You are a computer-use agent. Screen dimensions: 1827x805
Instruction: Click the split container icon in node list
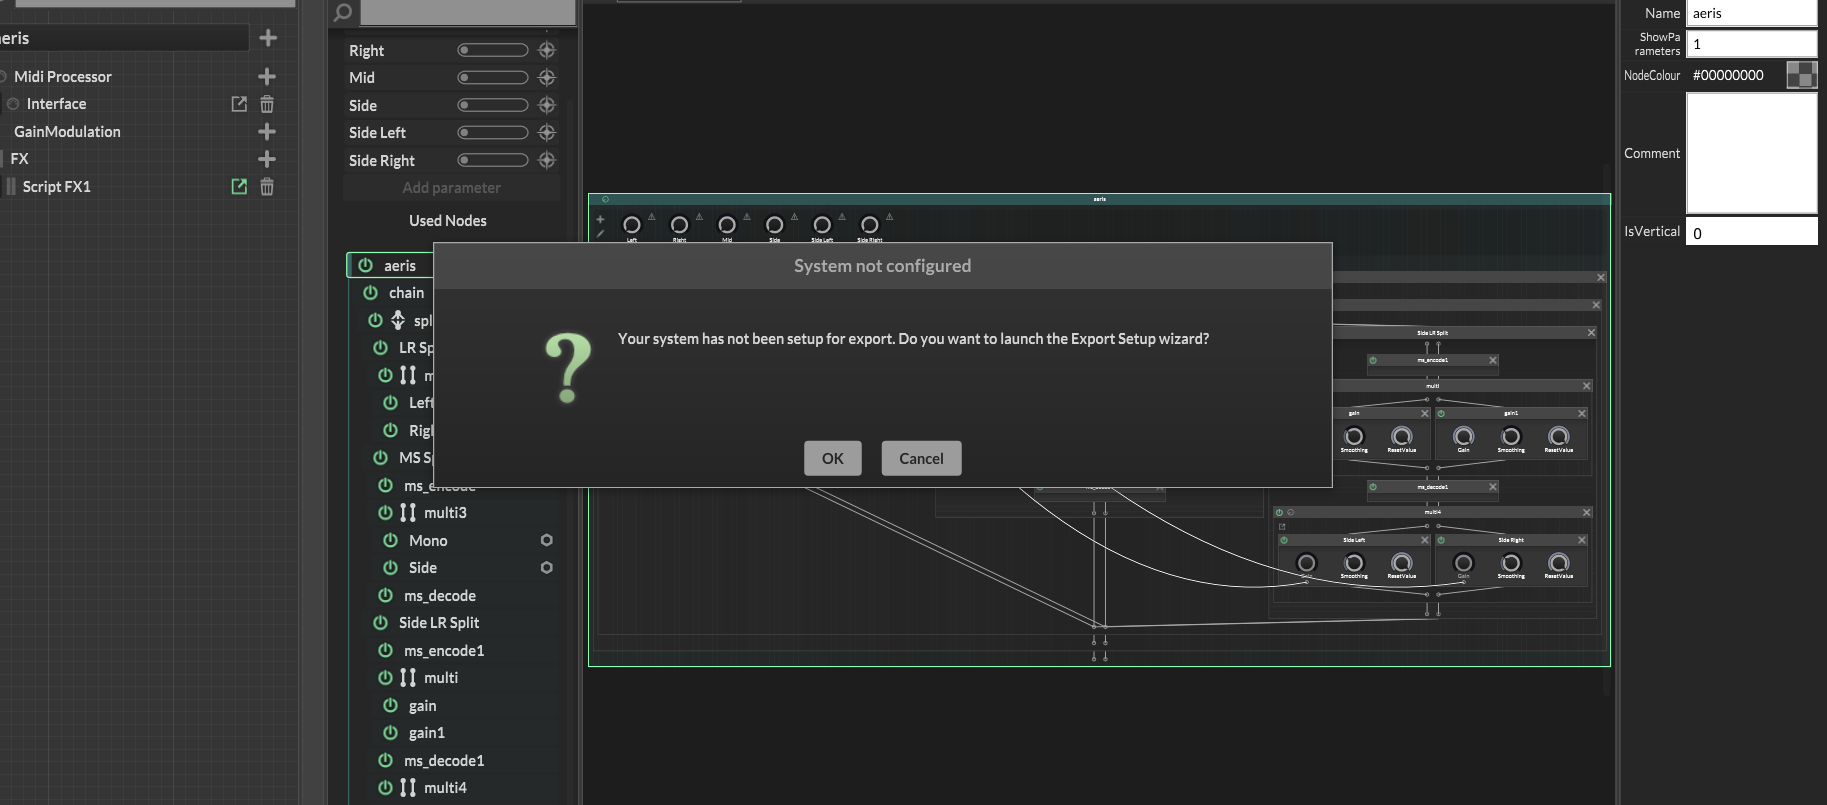coord(398,320)
